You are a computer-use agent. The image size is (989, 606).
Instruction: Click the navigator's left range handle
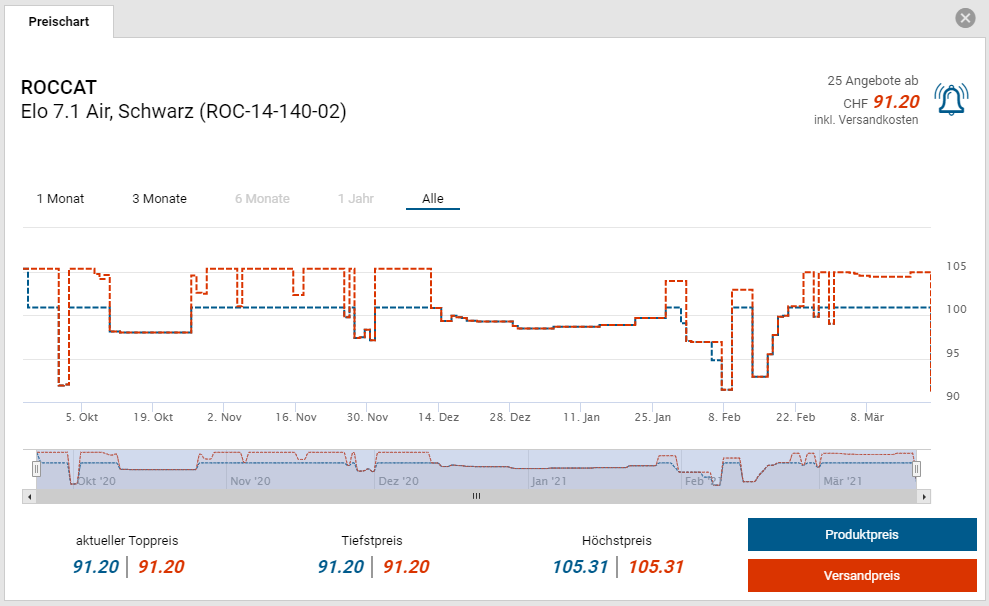tap(36, 468)
